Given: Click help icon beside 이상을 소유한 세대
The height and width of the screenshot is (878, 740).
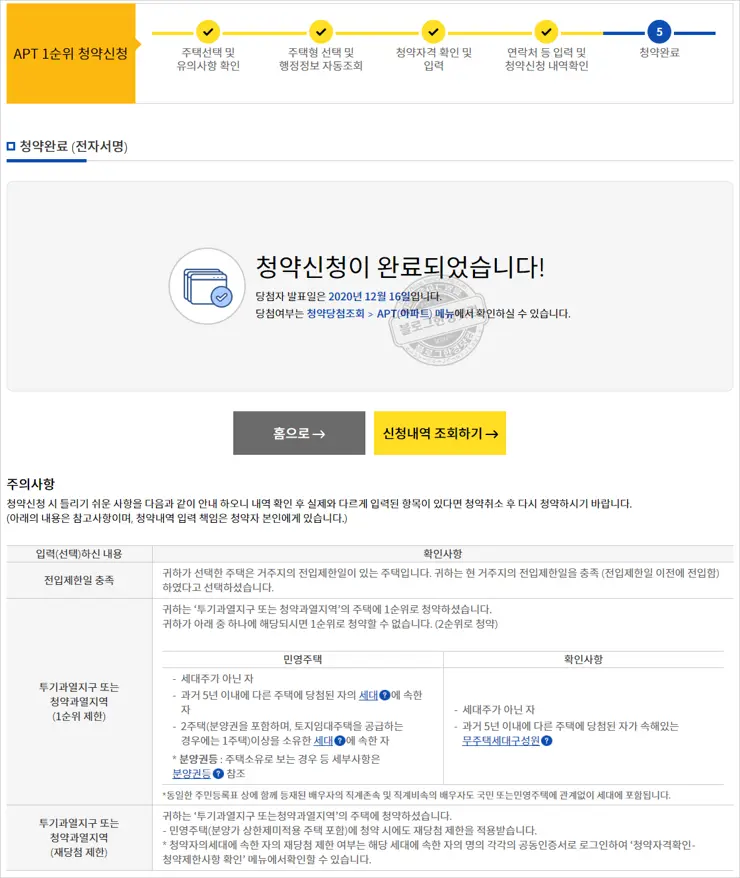Looking at the screenshot, I should click(x=339, y=741).
